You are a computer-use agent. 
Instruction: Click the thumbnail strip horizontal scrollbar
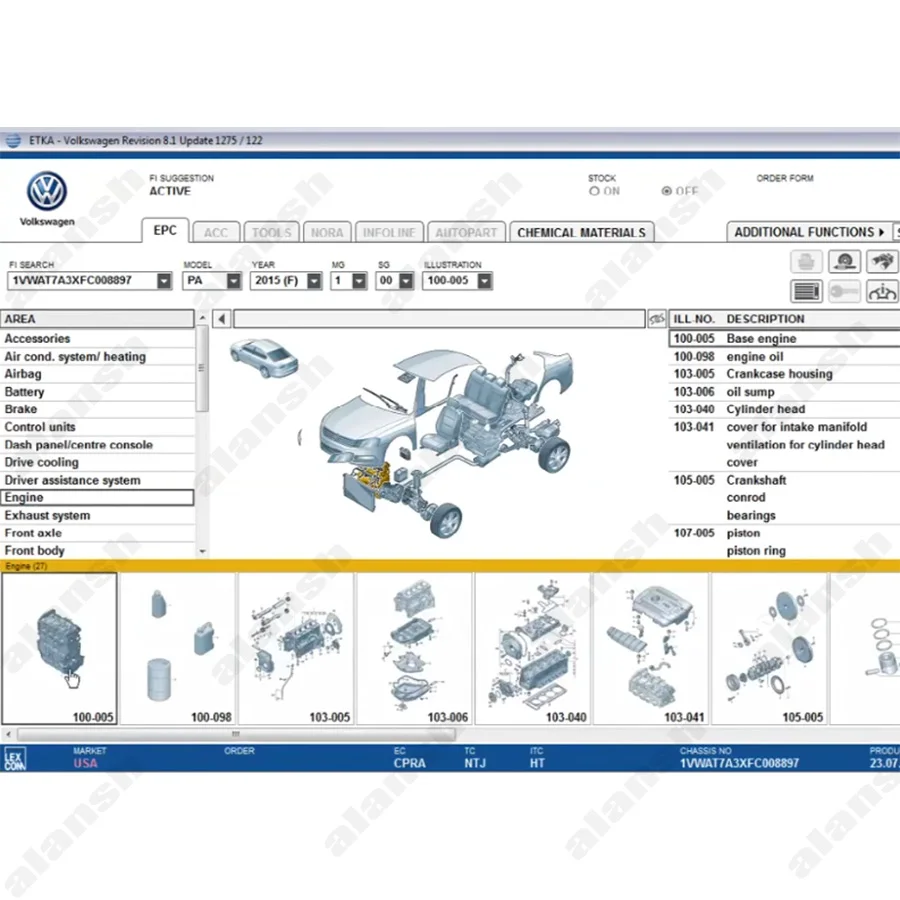pos(235,734)
